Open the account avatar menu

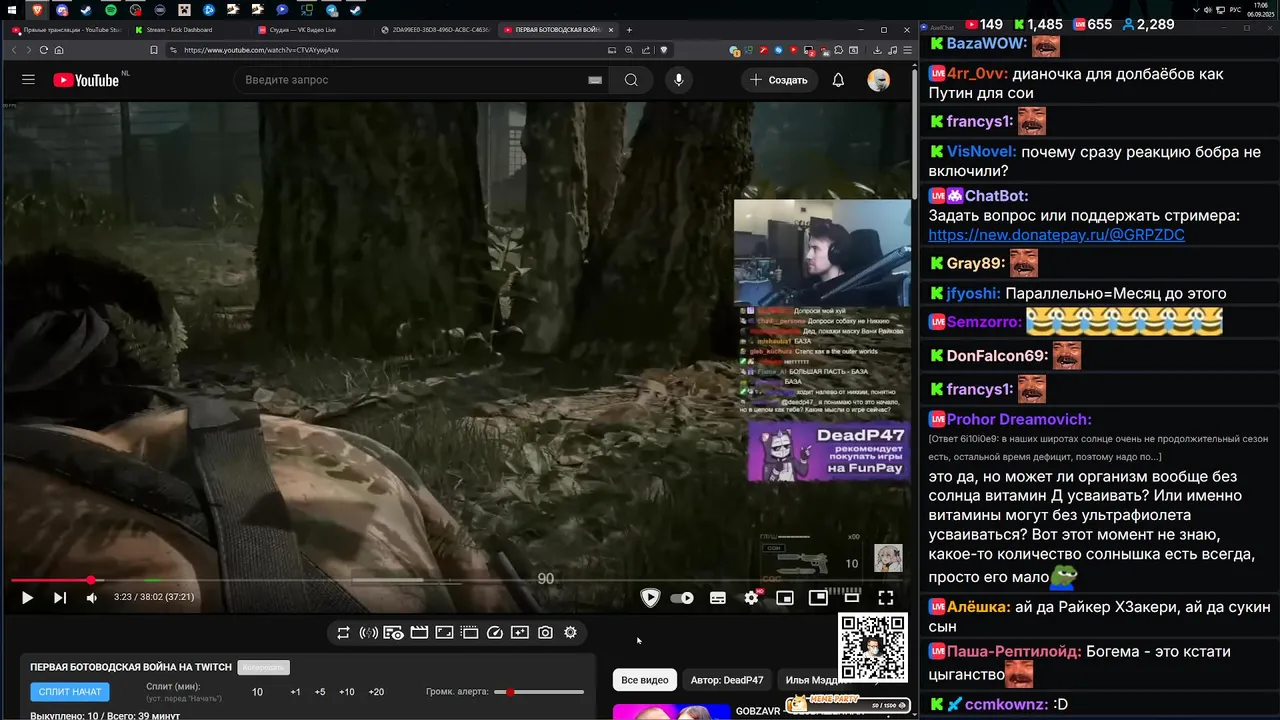pos(879,80)
